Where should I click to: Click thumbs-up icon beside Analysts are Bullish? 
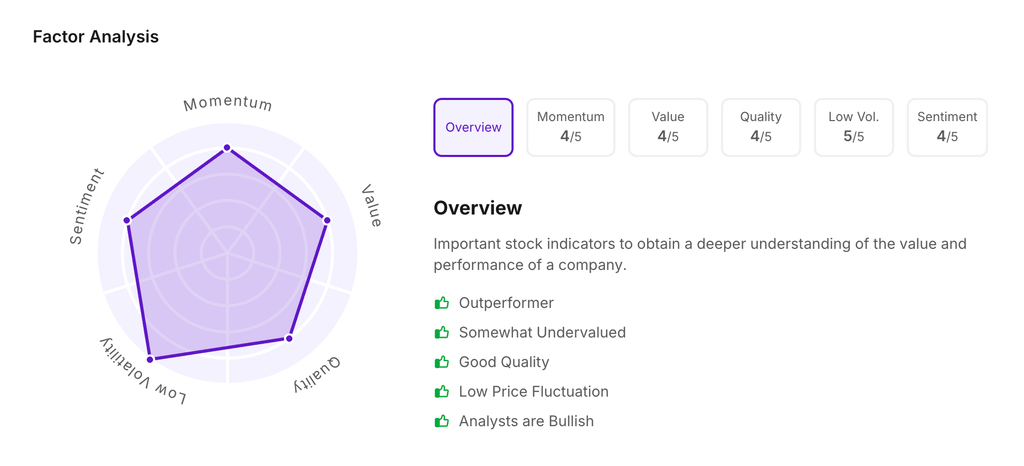[x=441, y=421]
